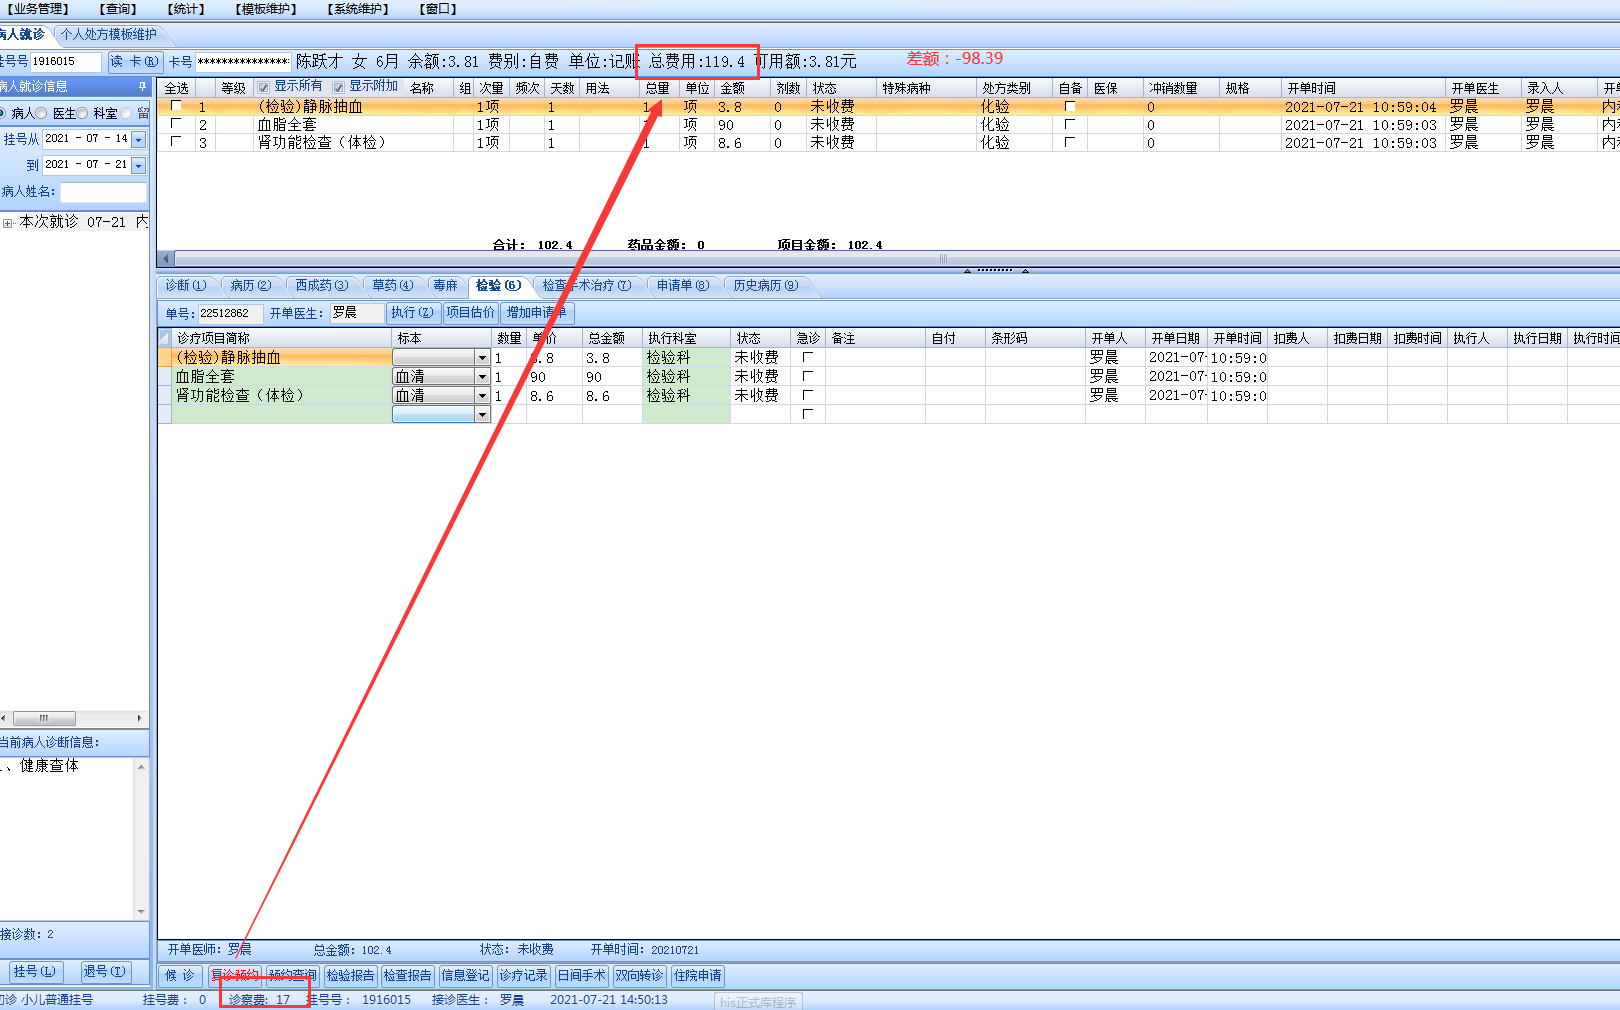
Task: Check the box for row 1 静脉抽血
Action: pyautogui.click(x=176, y=105)
